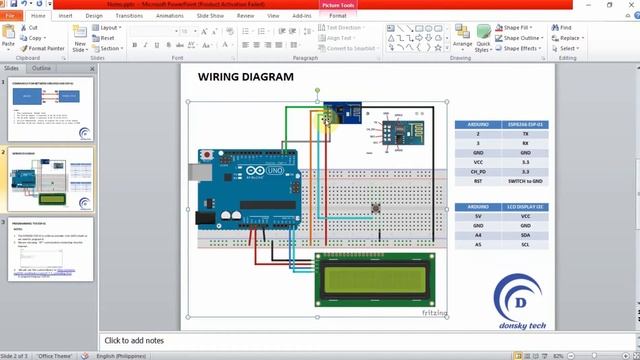Viewport: 640px width, 360px height.
Task: Click the Zoom slider in status bar
Action: 594,356
